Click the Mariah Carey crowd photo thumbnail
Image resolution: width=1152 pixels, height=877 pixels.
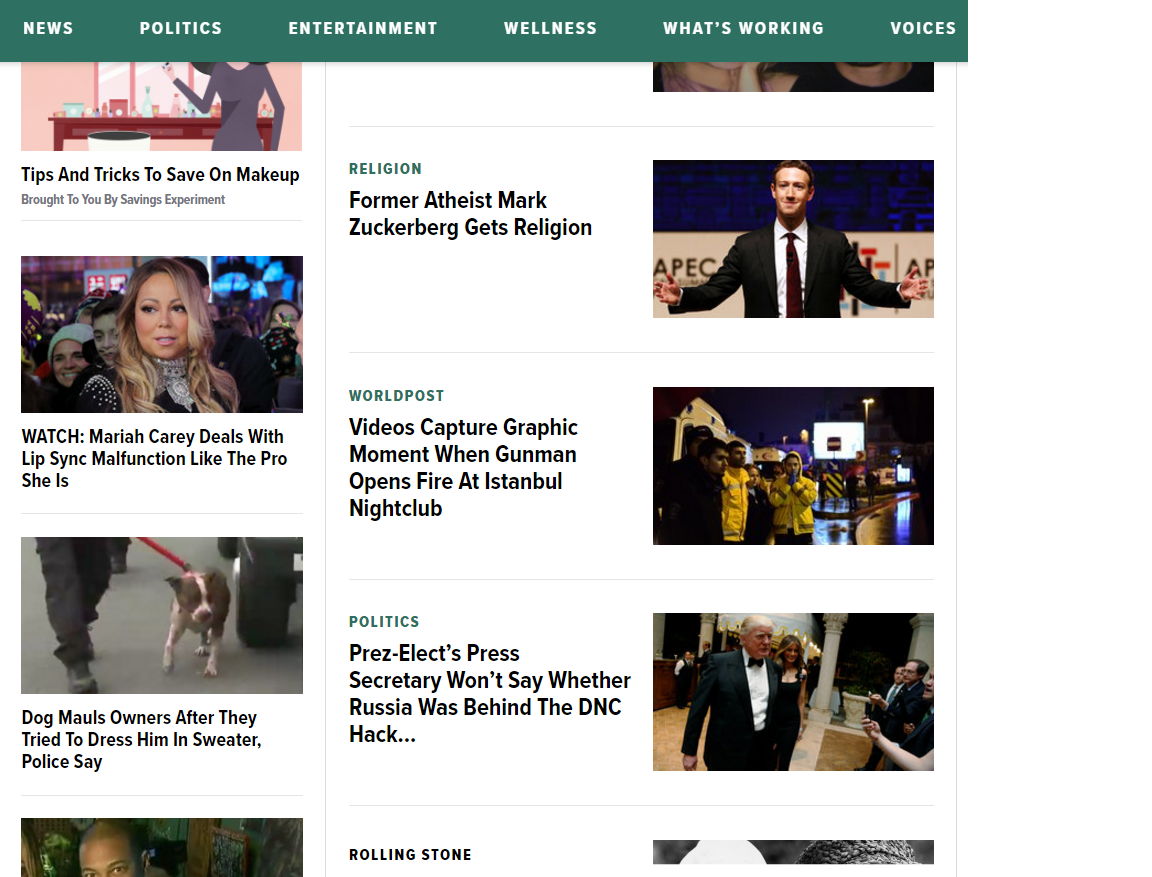162,334
